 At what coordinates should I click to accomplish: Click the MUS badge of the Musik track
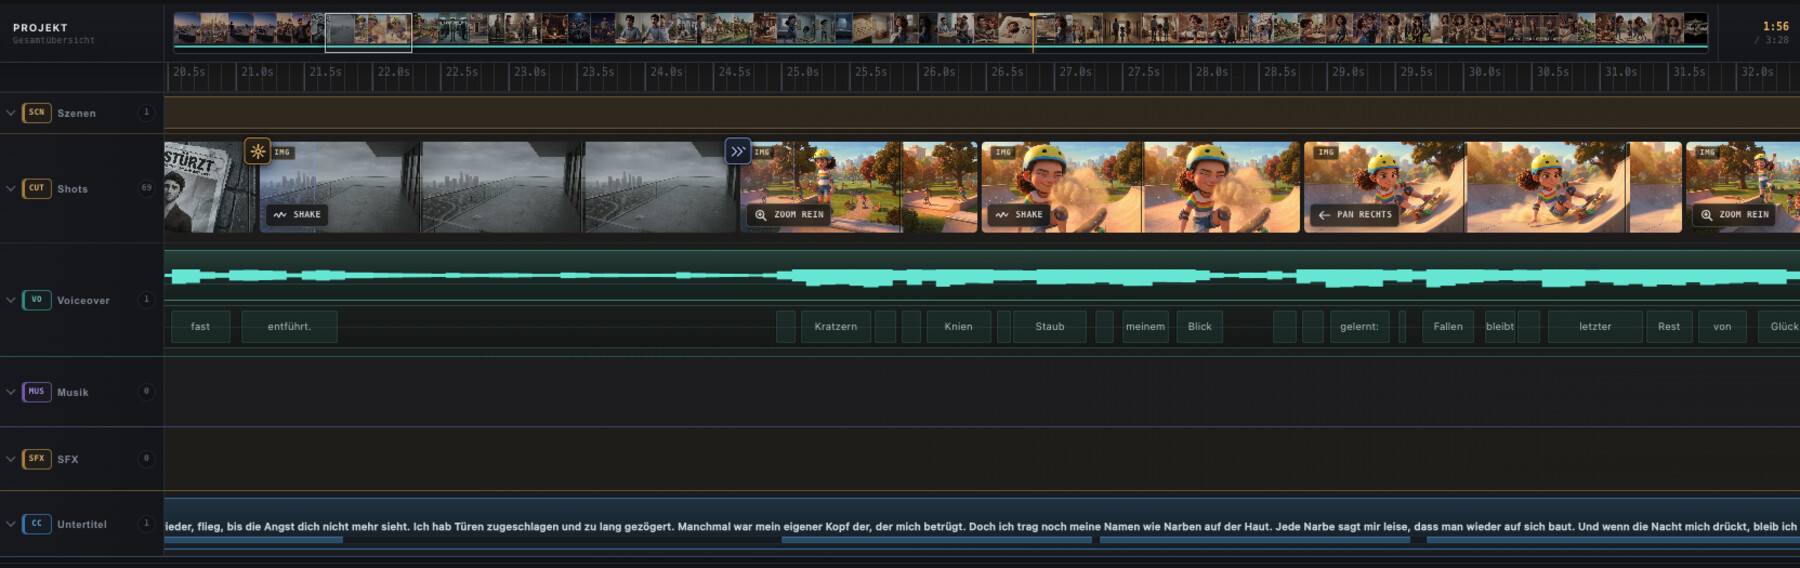36,392
